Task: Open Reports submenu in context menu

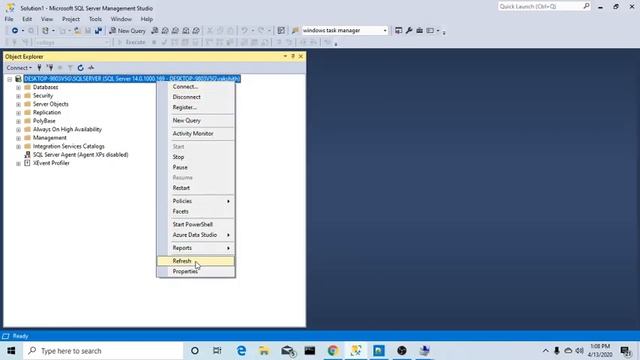Action: click(x=196, y=248)
